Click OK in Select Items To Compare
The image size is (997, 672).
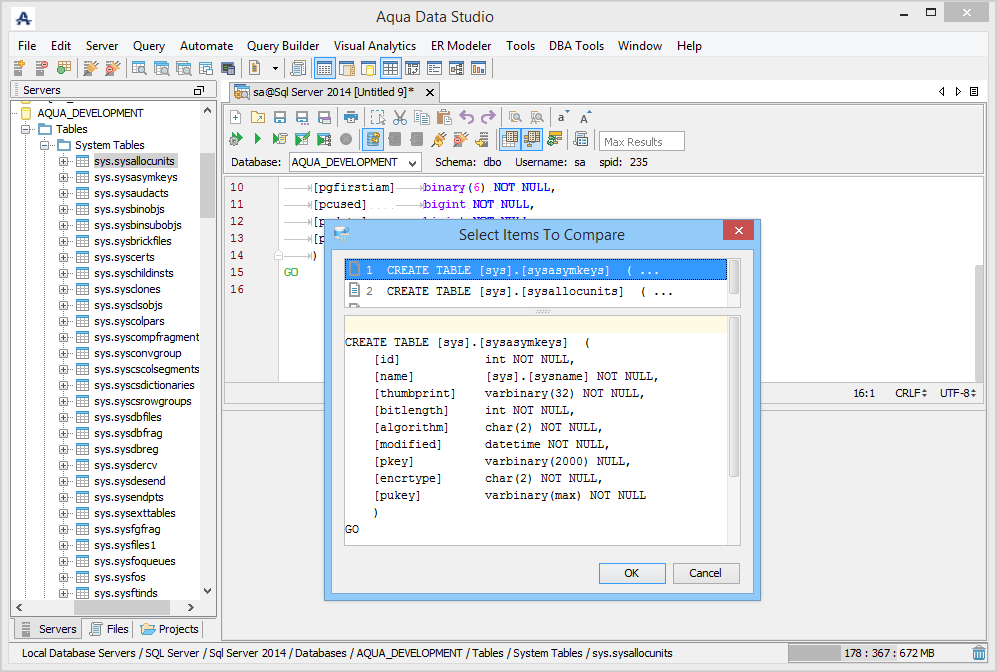[631, 573]
